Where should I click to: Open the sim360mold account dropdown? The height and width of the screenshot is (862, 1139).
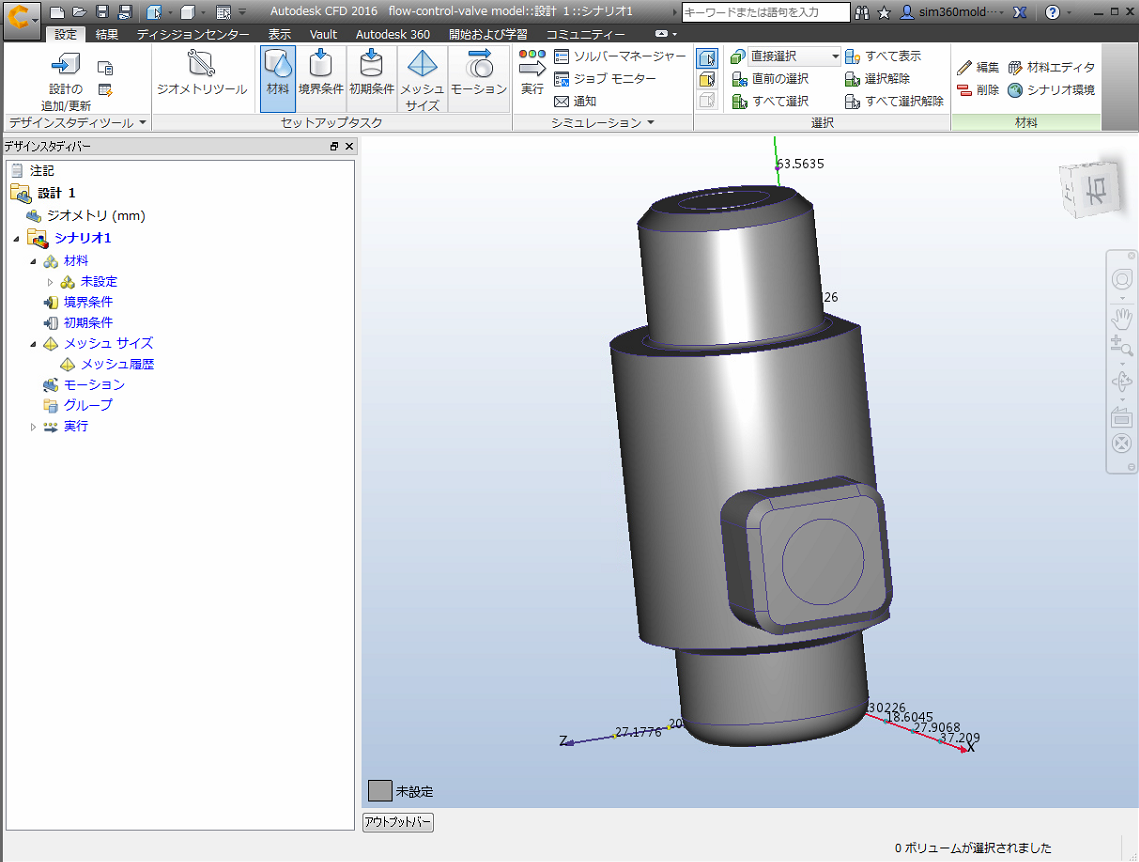pos(952,12)
